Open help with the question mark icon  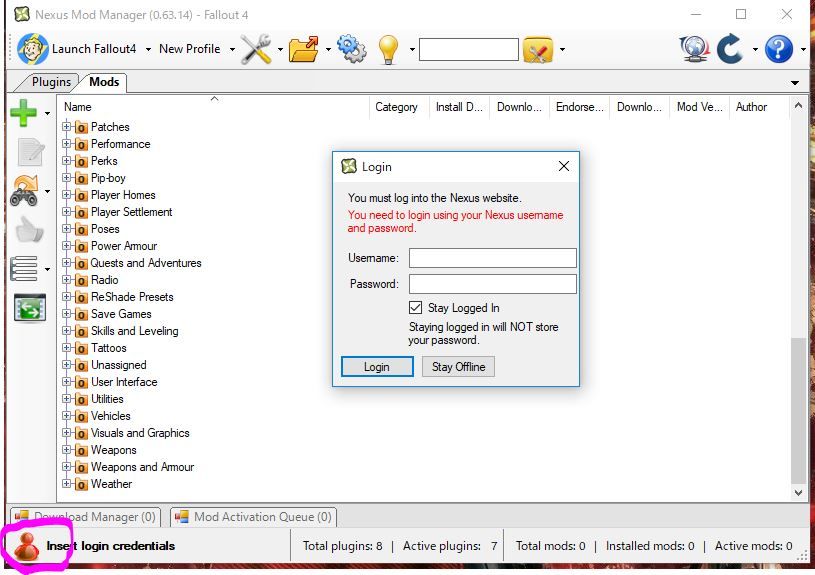pyautogui.click(x=778, y=49)
